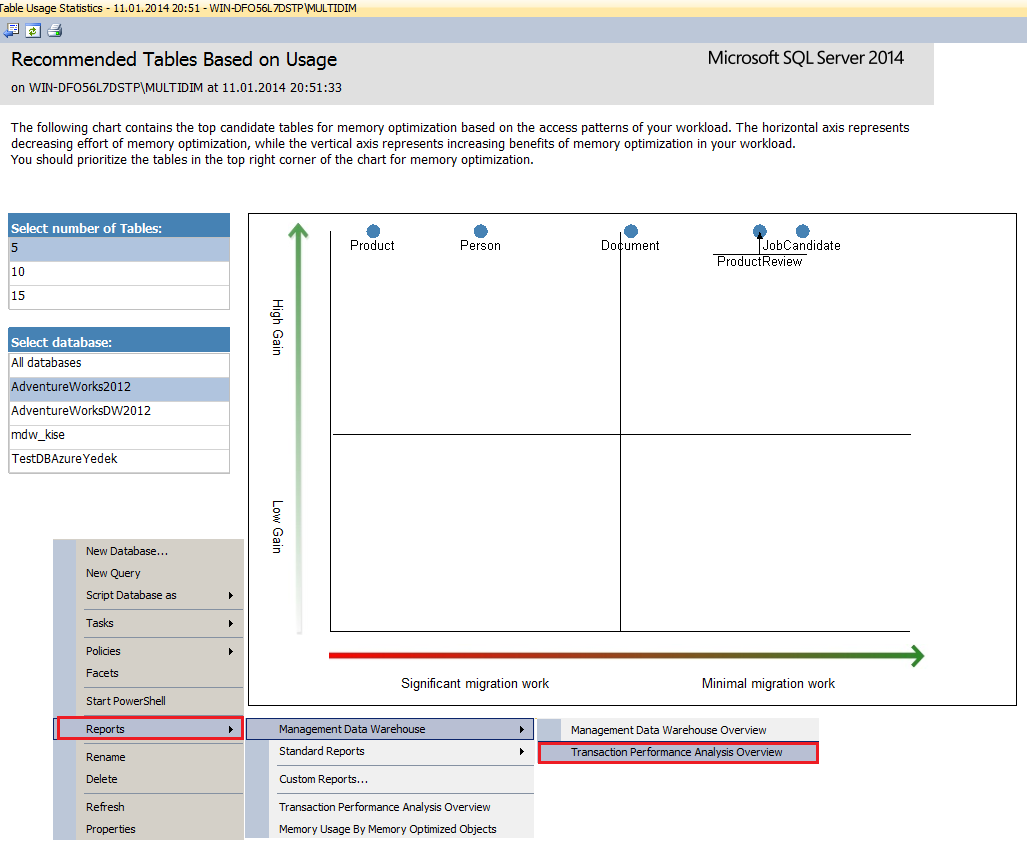Expand the Policies submenu arrow
This screenshot has width=1031, height=849.
click(231, 651)
